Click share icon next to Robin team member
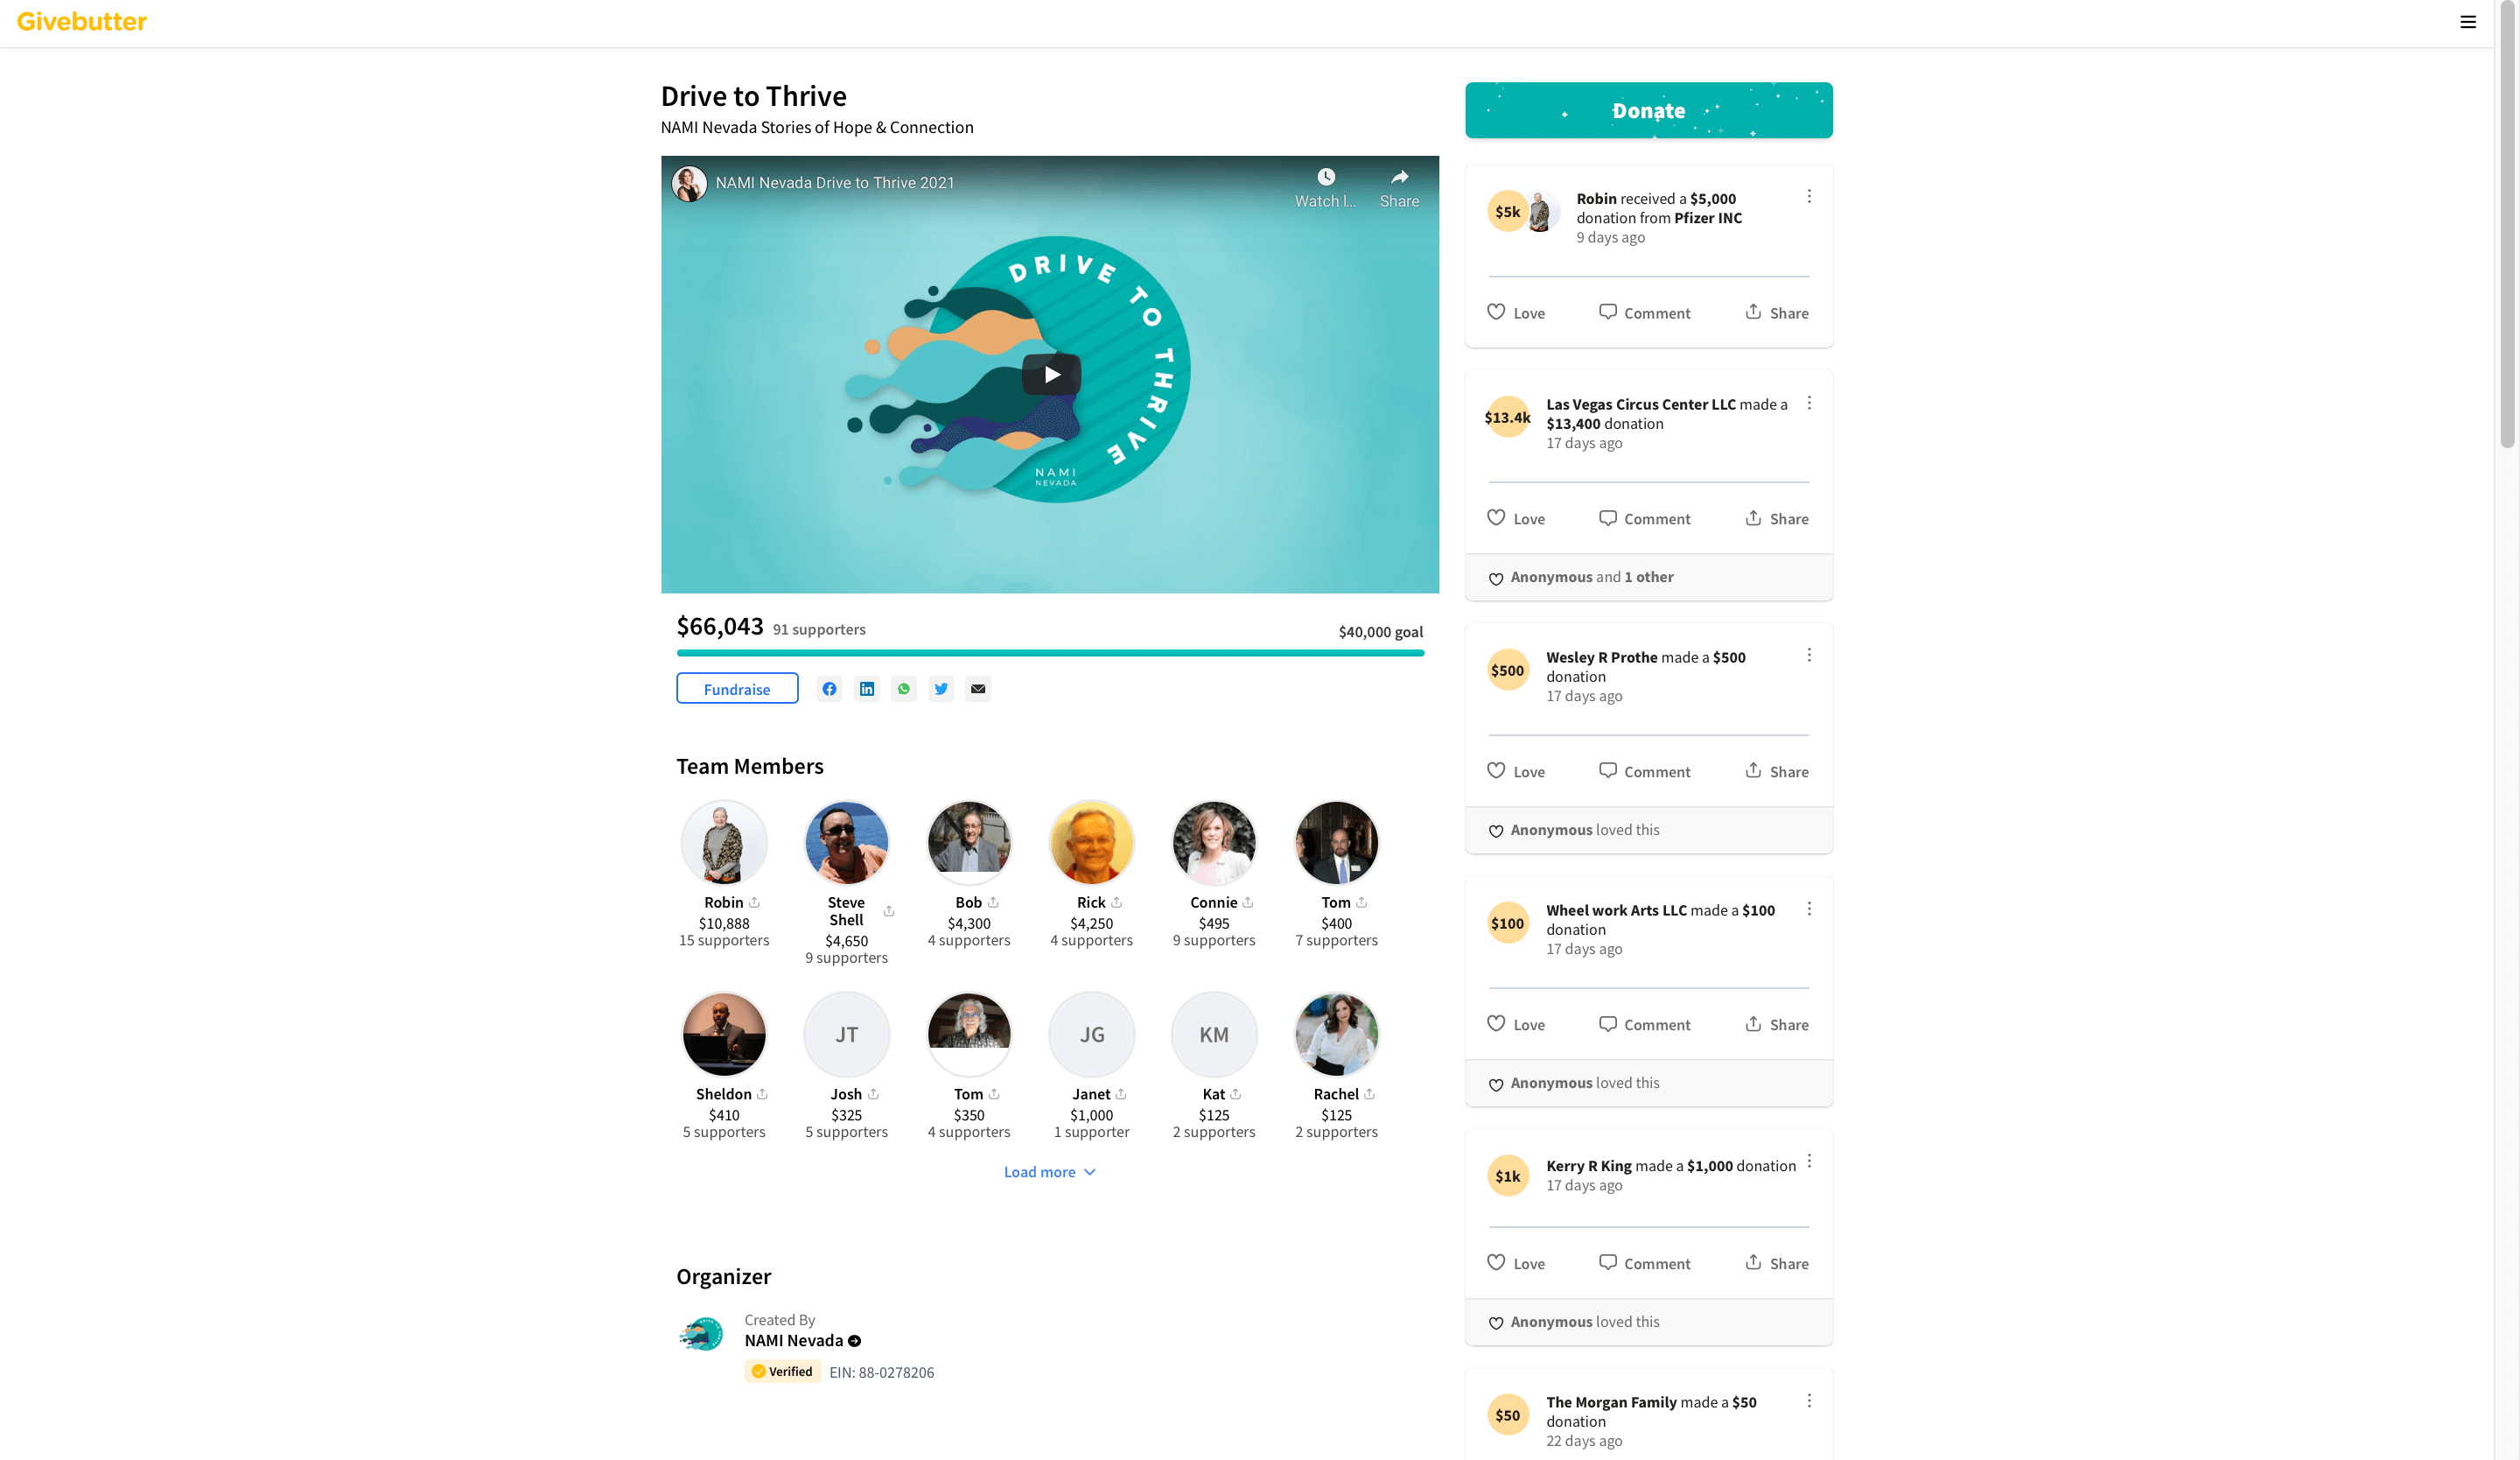Viewport: 2520px width, 1460px height. pos(755,902)
